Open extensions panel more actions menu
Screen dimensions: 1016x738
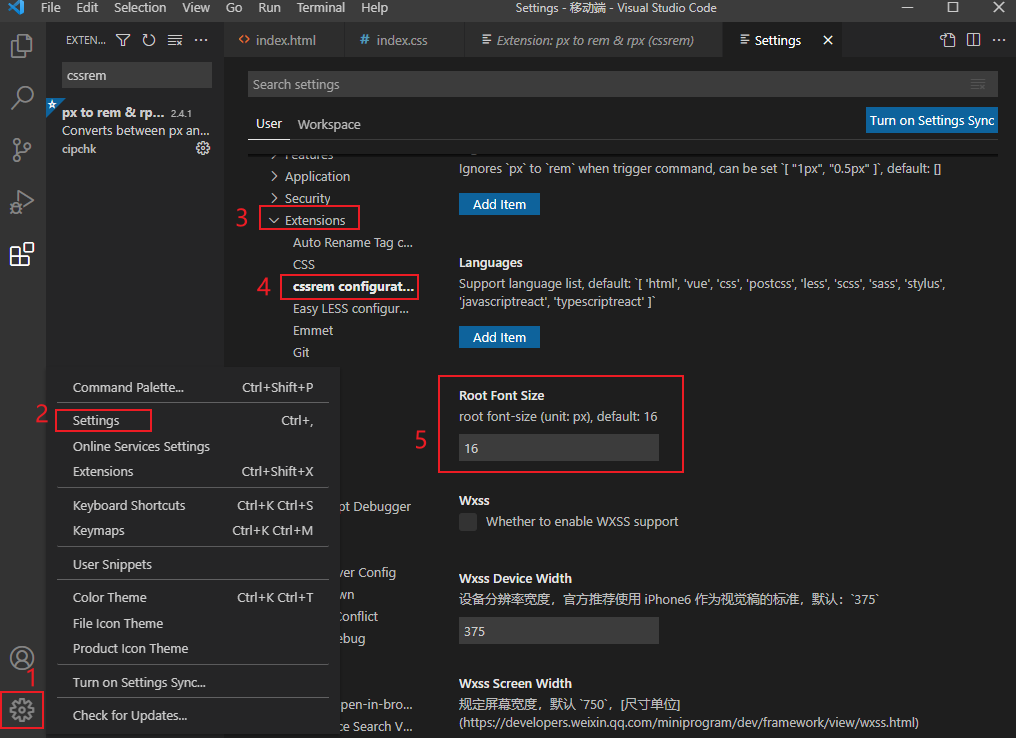[x=202, y=40]
